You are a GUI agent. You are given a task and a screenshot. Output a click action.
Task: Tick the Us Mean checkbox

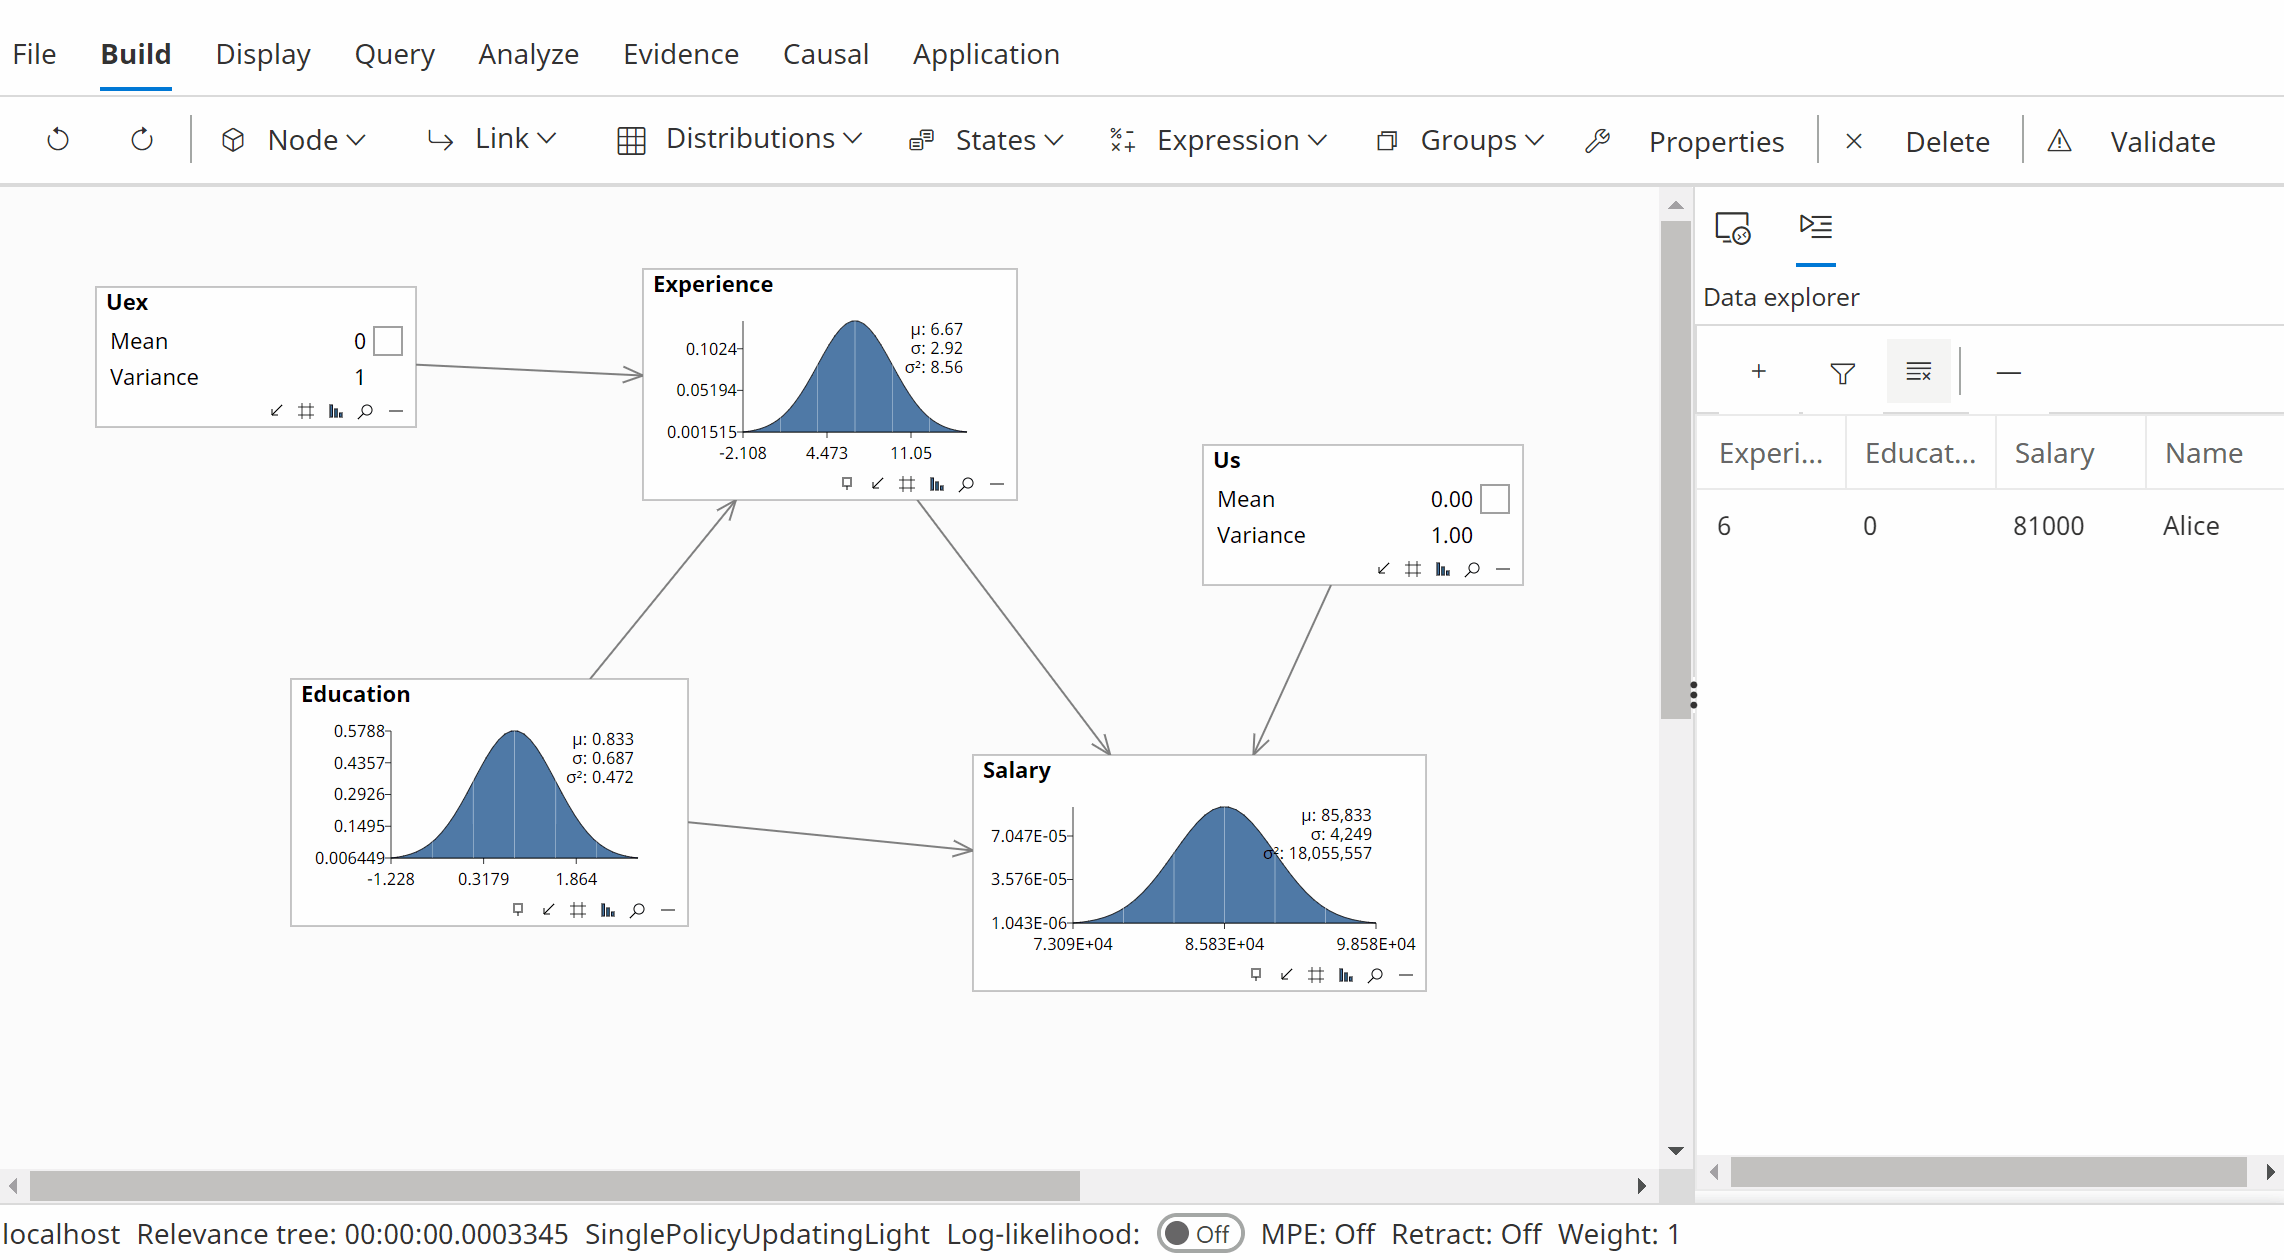(x=1494, y=499)
